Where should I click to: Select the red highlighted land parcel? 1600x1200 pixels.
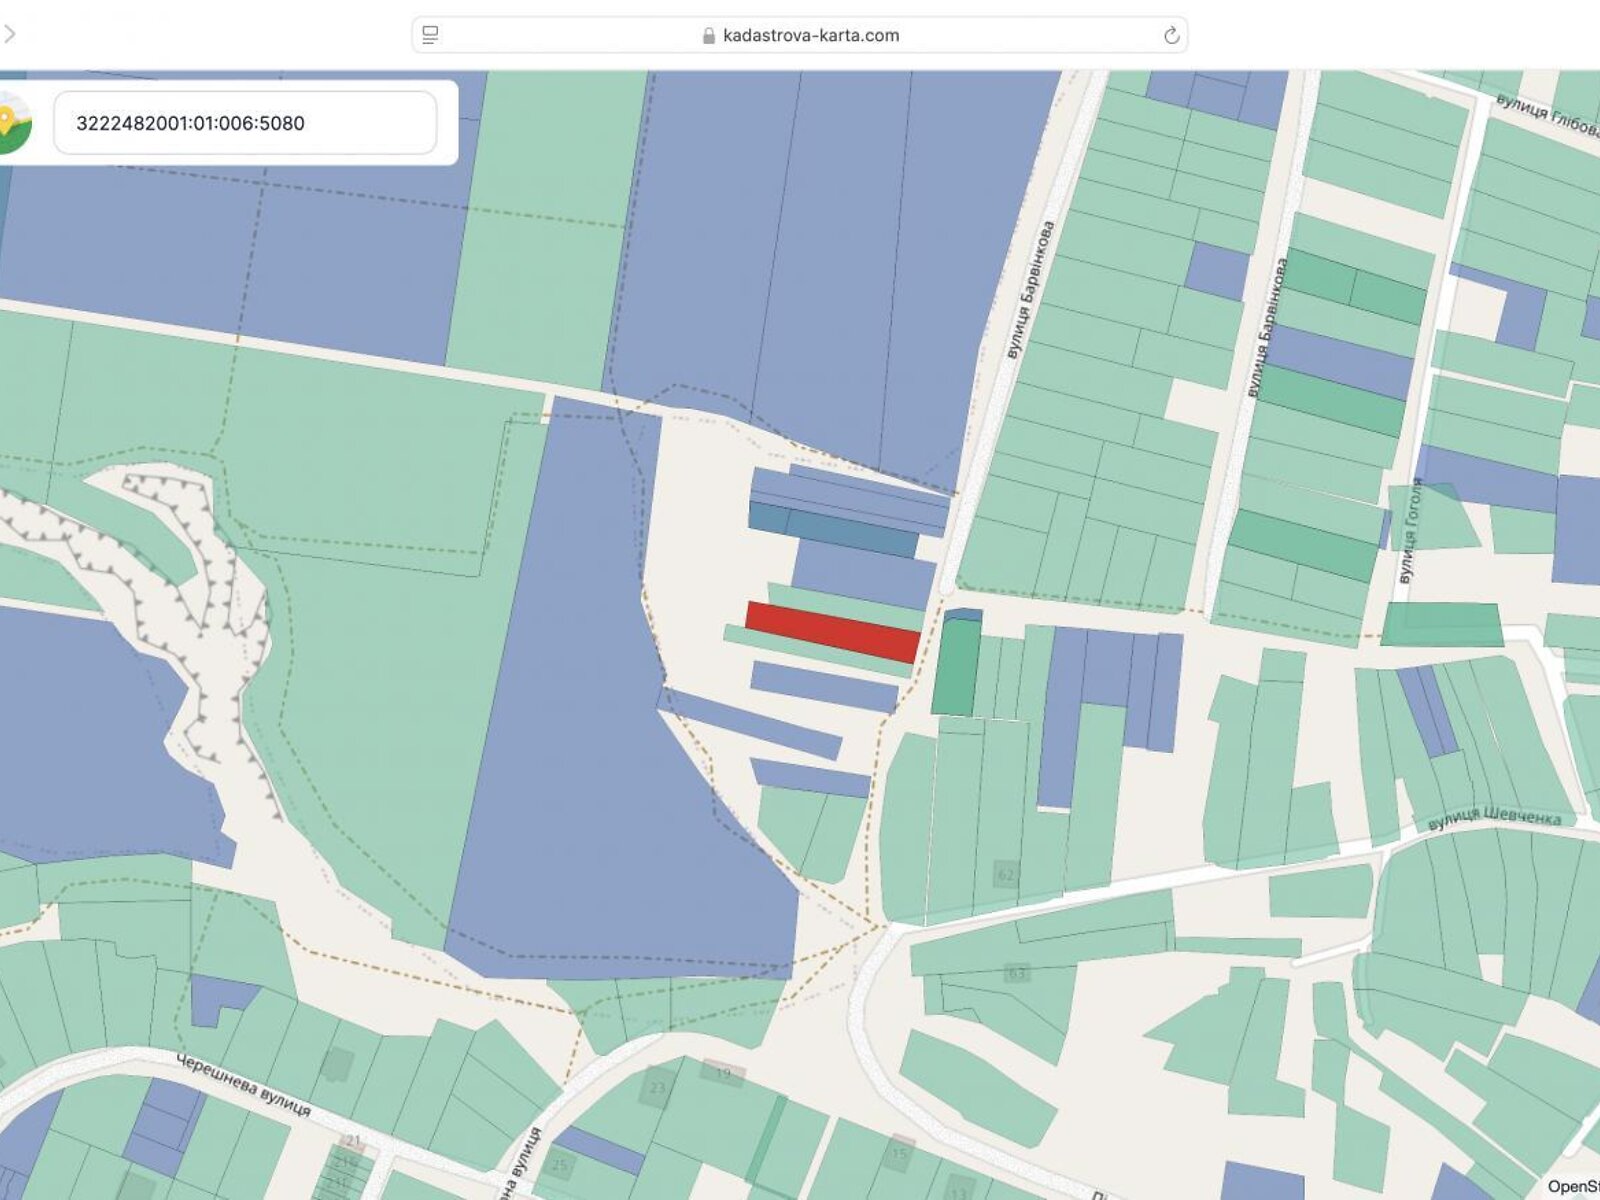832,631
